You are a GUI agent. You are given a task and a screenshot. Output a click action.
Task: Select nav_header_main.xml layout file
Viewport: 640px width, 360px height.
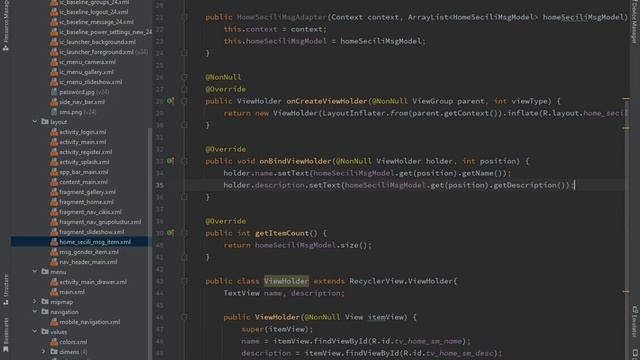[x=84, y=262]
